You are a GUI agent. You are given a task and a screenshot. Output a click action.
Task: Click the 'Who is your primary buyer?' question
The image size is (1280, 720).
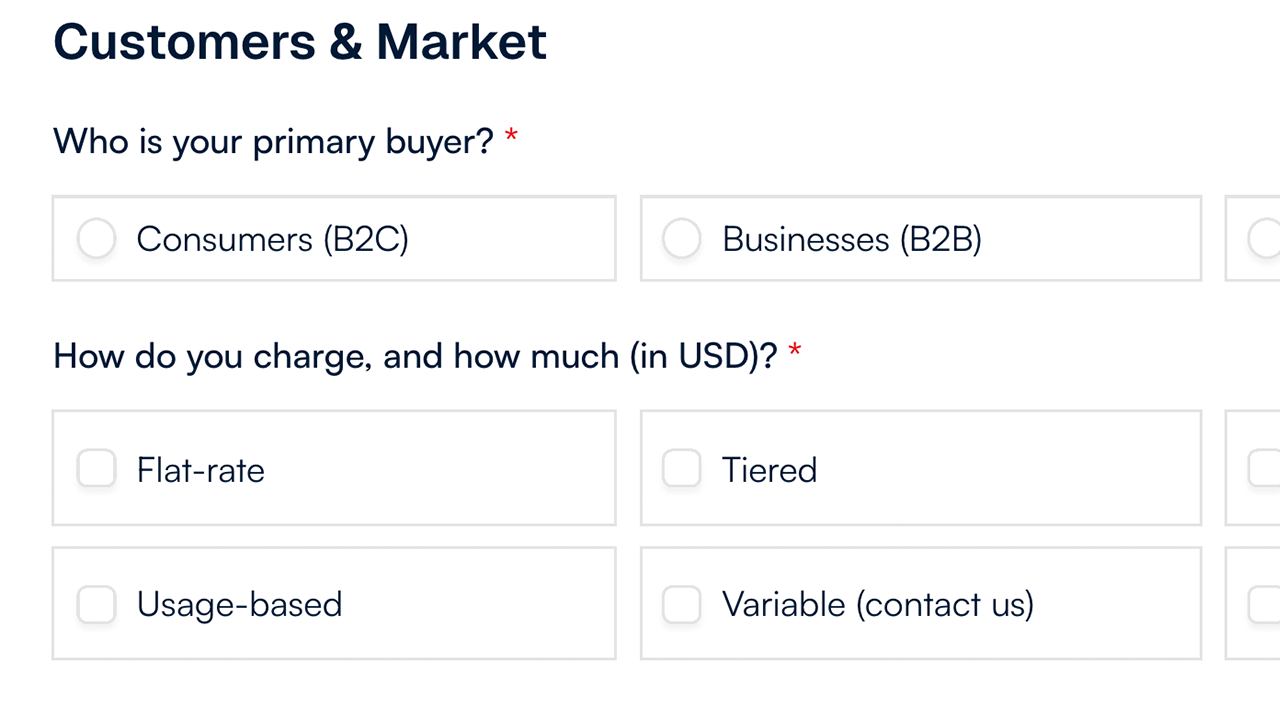[x=273, y=141]
